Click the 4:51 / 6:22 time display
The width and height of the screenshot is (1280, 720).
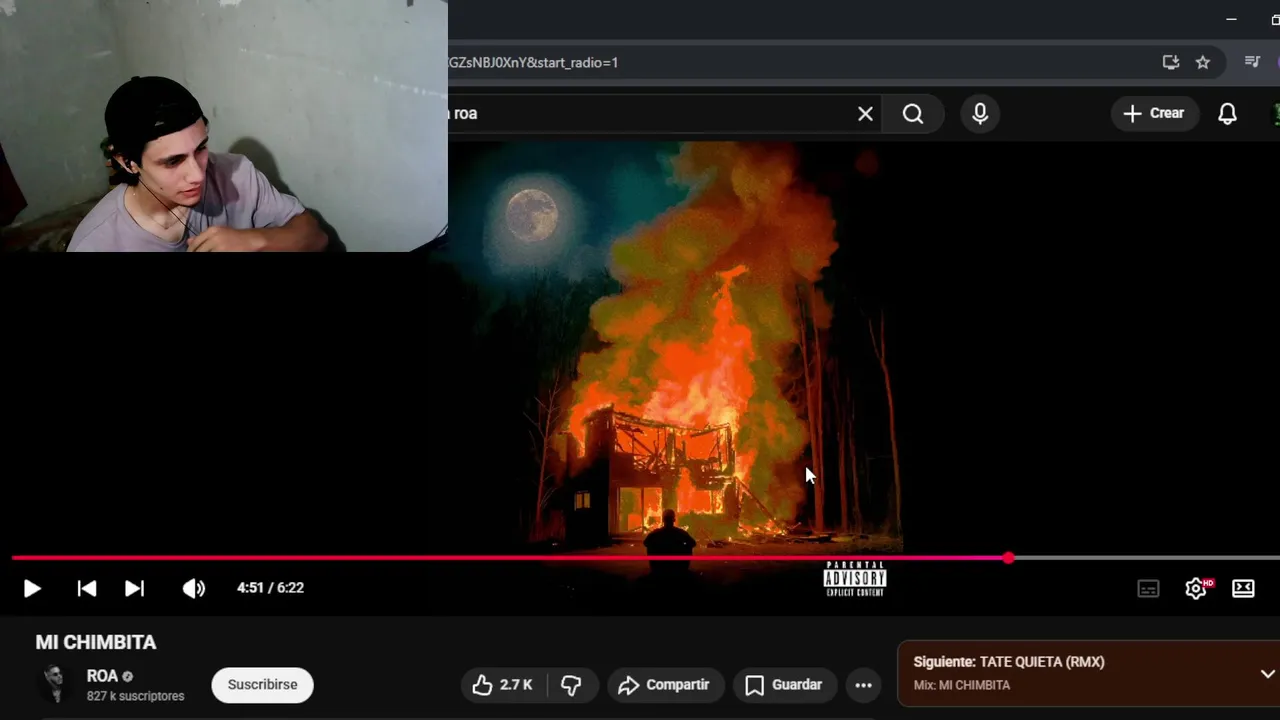pos(270,588)
